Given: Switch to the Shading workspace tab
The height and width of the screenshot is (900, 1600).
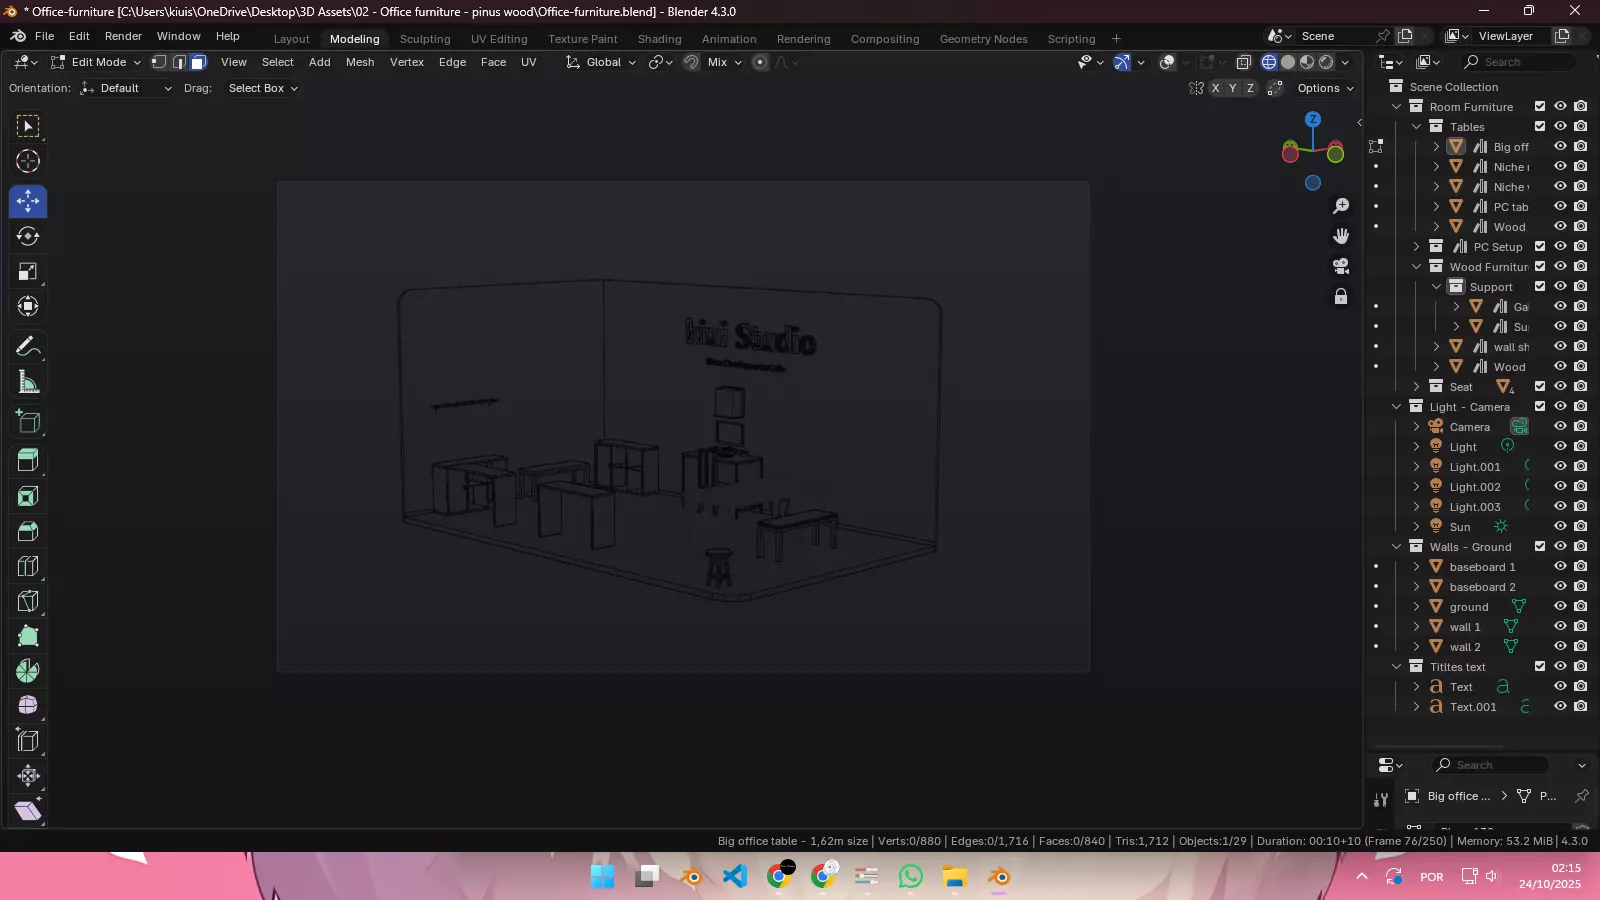Looking at the screenshot, I should click(660, 39).
